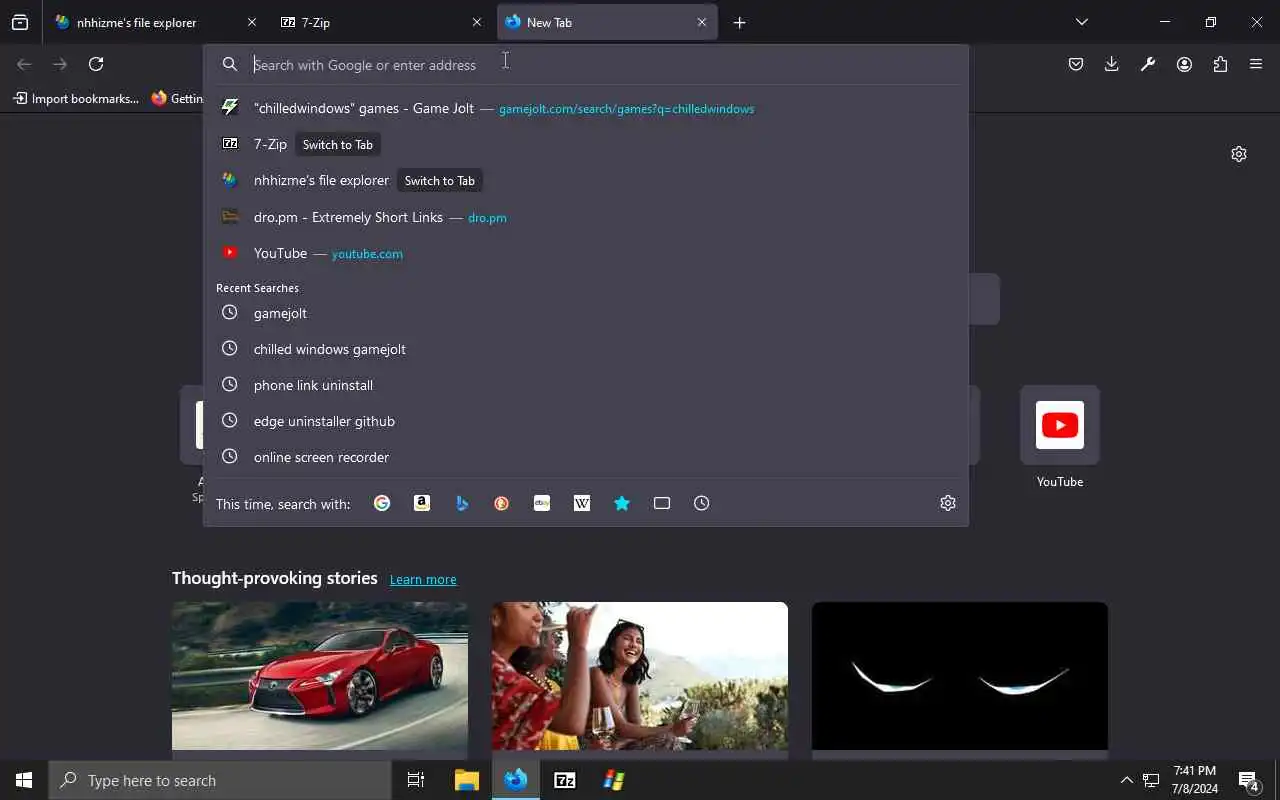Close nhhizme's file explorer tab
1280x800 pixels.
[252, 22]
